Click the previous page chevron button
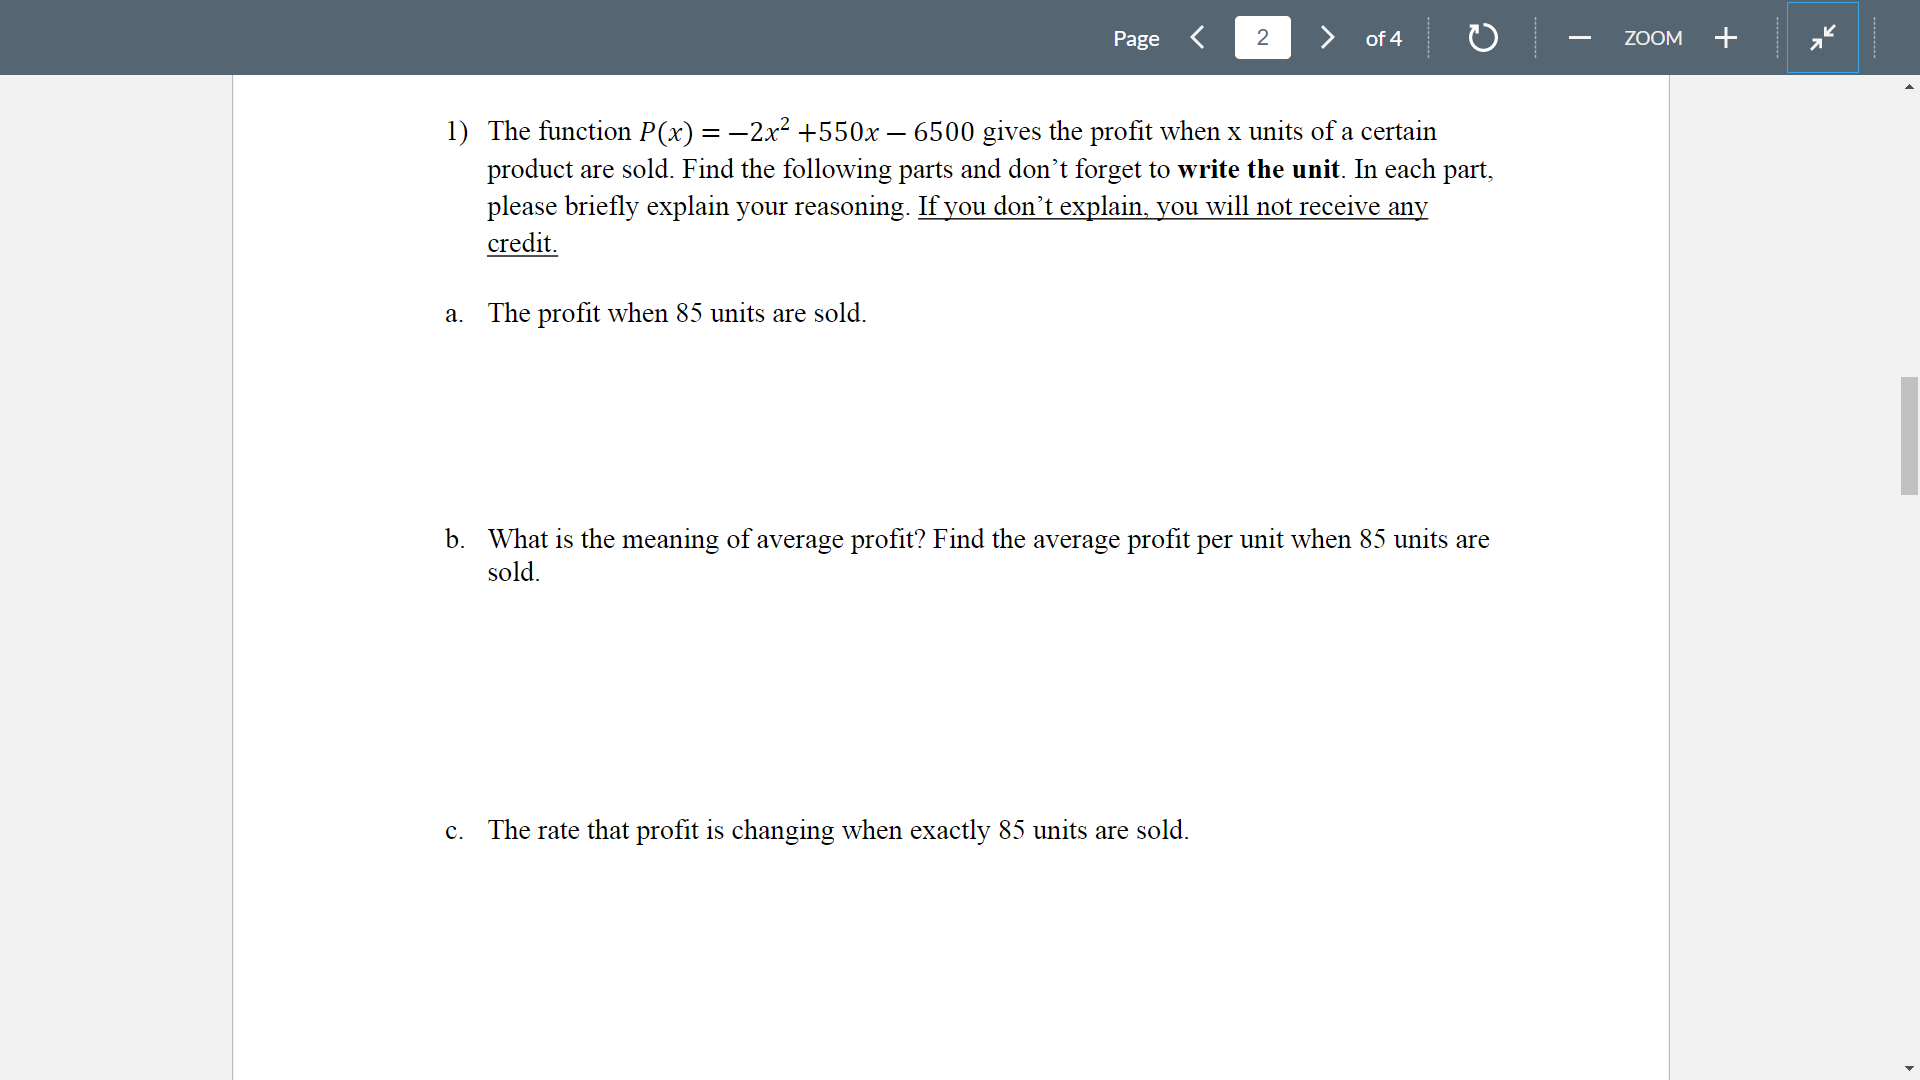 1197,37
